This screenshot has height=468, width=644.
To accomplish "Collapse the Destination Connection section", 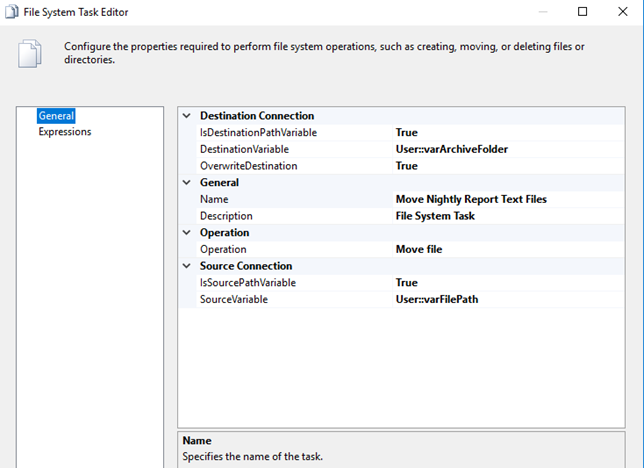I will (x=187, y=116).
